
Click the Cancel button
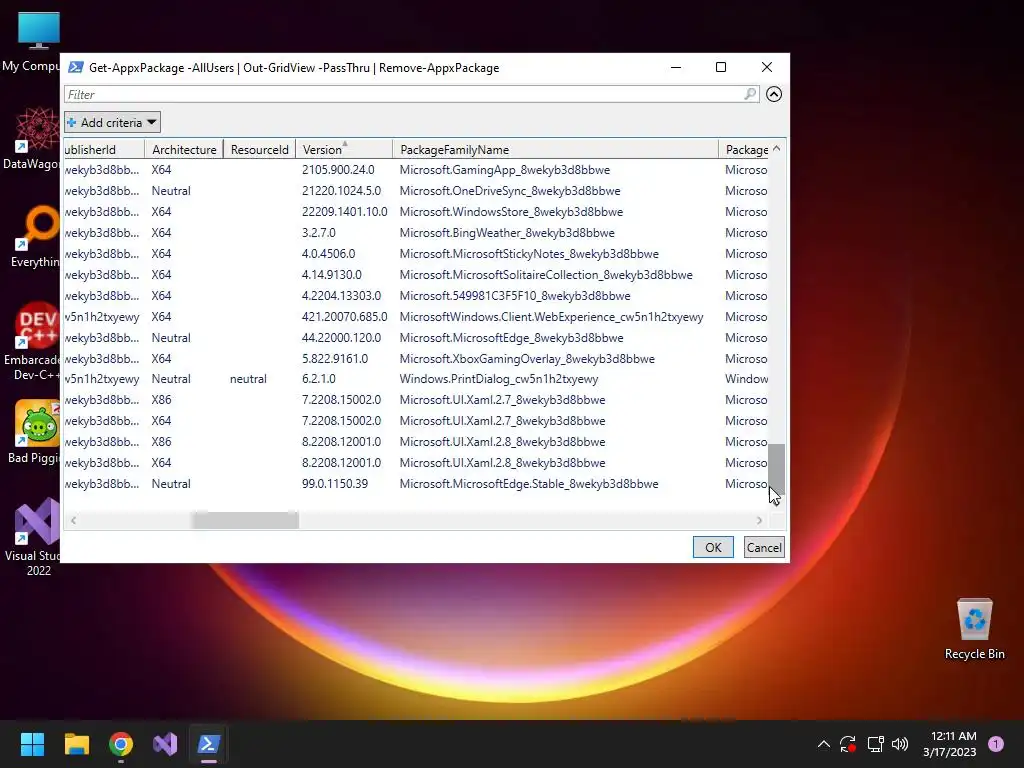click(764, 547)
